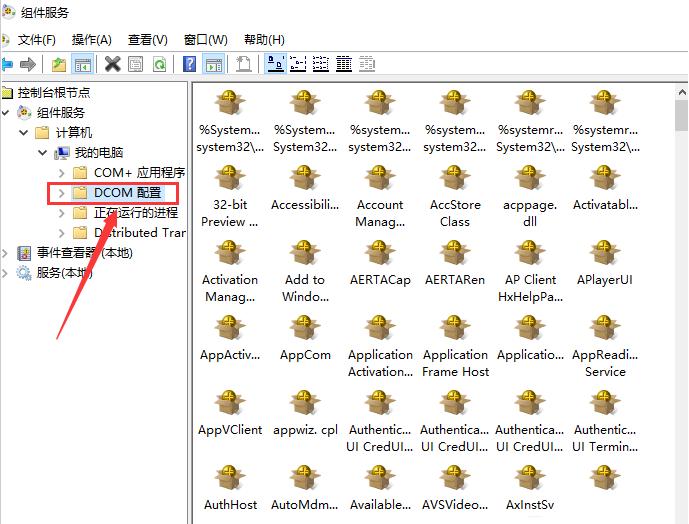This screenshot has width=689, height=524.
Task: Expand the COM+ 应用程序 node
Action: tap(61, 172)
